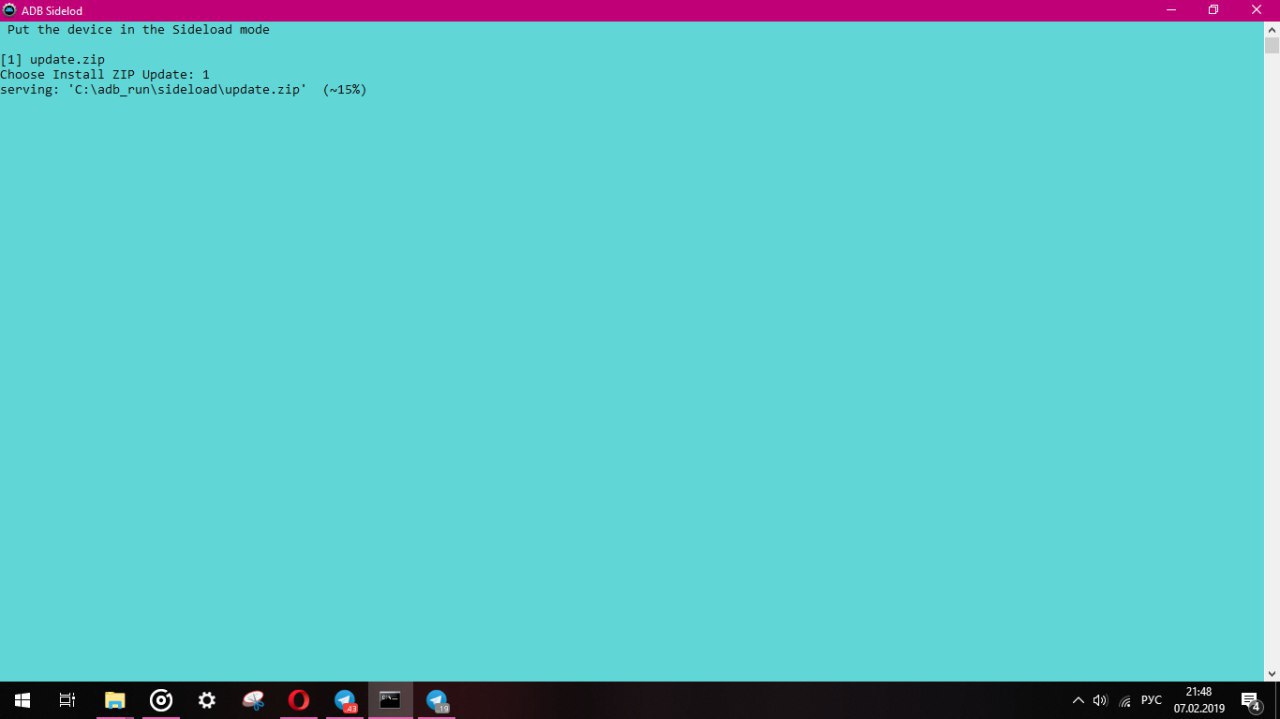1280x719 pixels.
Task: Open Task View in the taskbar
Action: pos(68,700)
